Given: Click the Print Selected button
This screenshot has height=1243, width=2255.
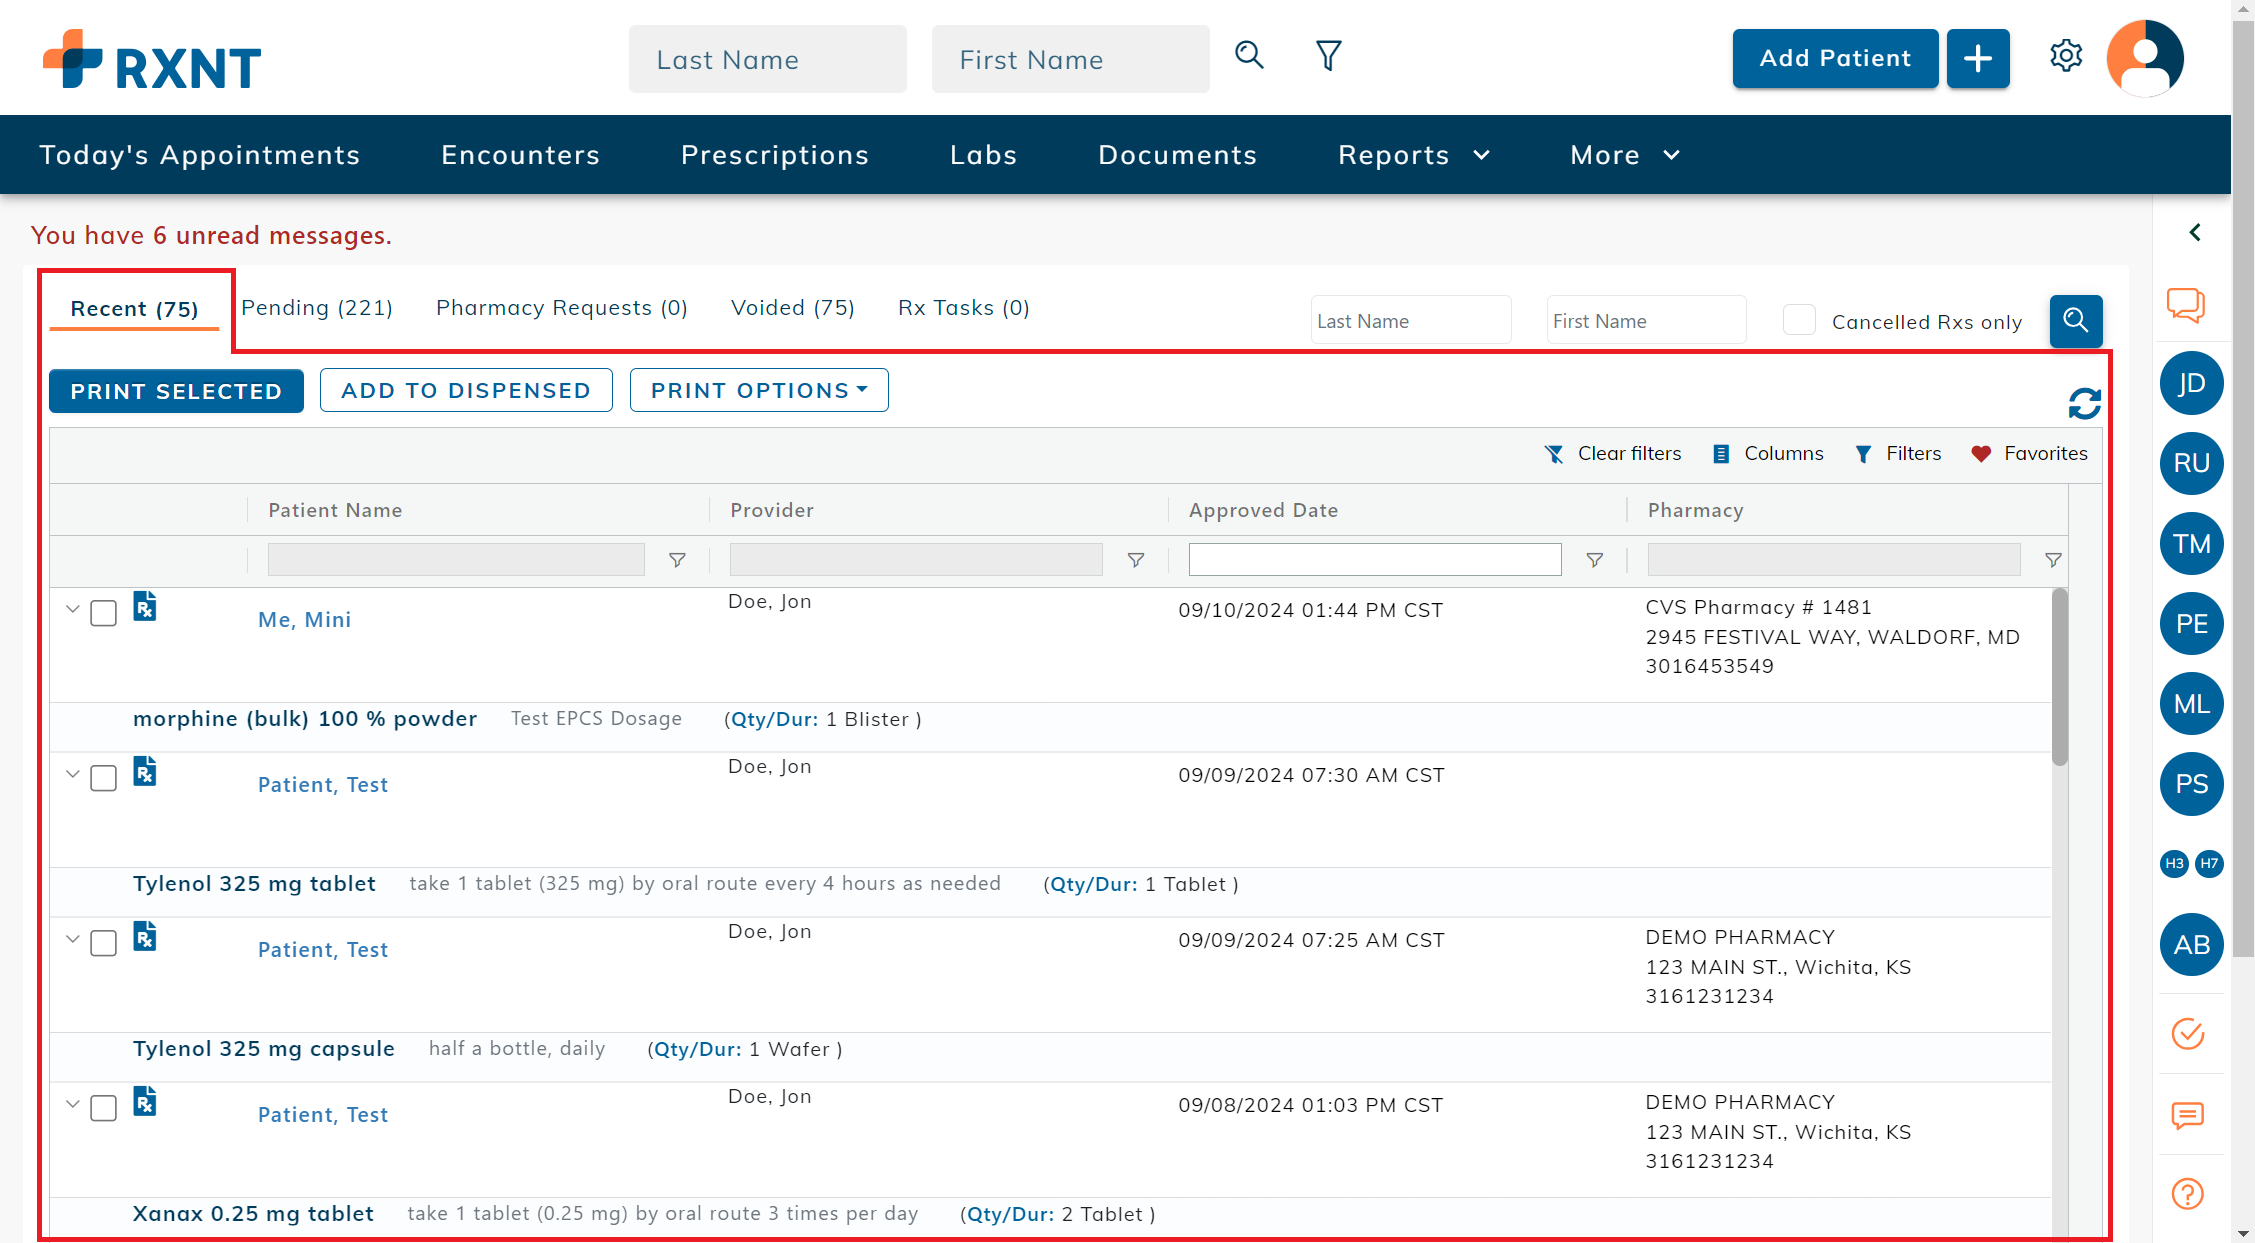Looking at the screenshot, I should point(176,391).
